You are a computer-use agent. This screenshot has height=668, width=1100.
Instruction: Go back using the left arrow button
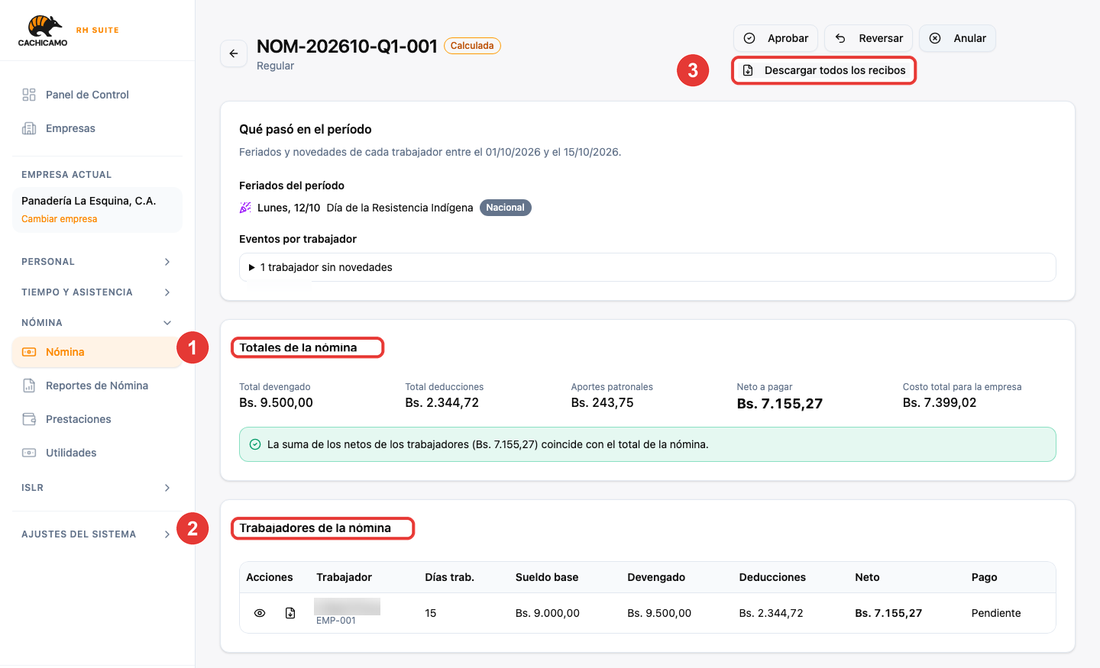(x=234, y=53)
